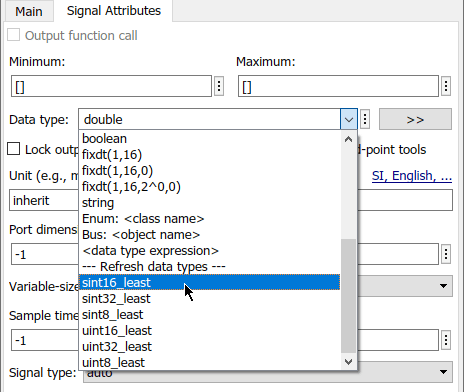Click inside the Minimum input field

[x=111, y=86]
